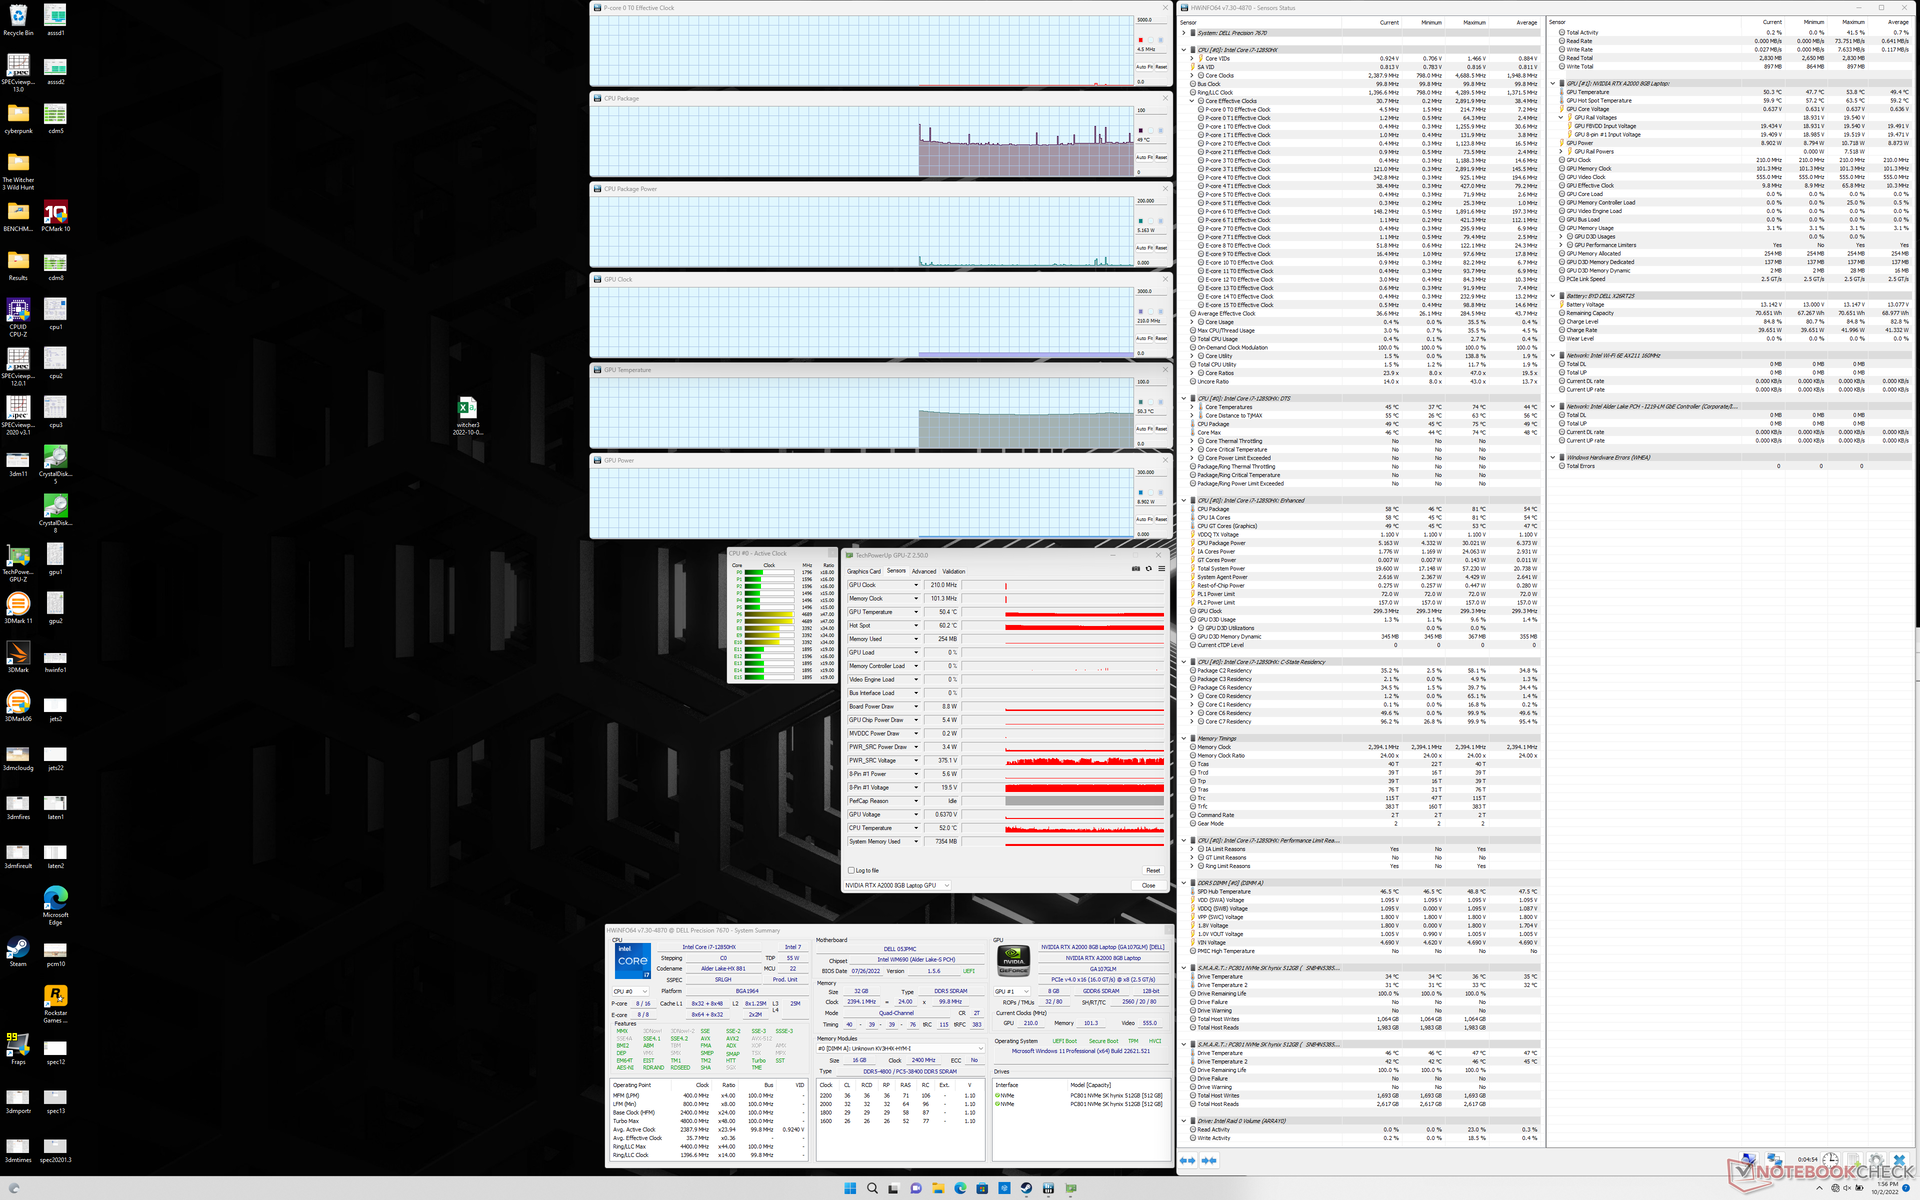Viewport: 1920px width, 1200px height.
Task: Click the CPU Package Power graph area
Action: point(860,230)
